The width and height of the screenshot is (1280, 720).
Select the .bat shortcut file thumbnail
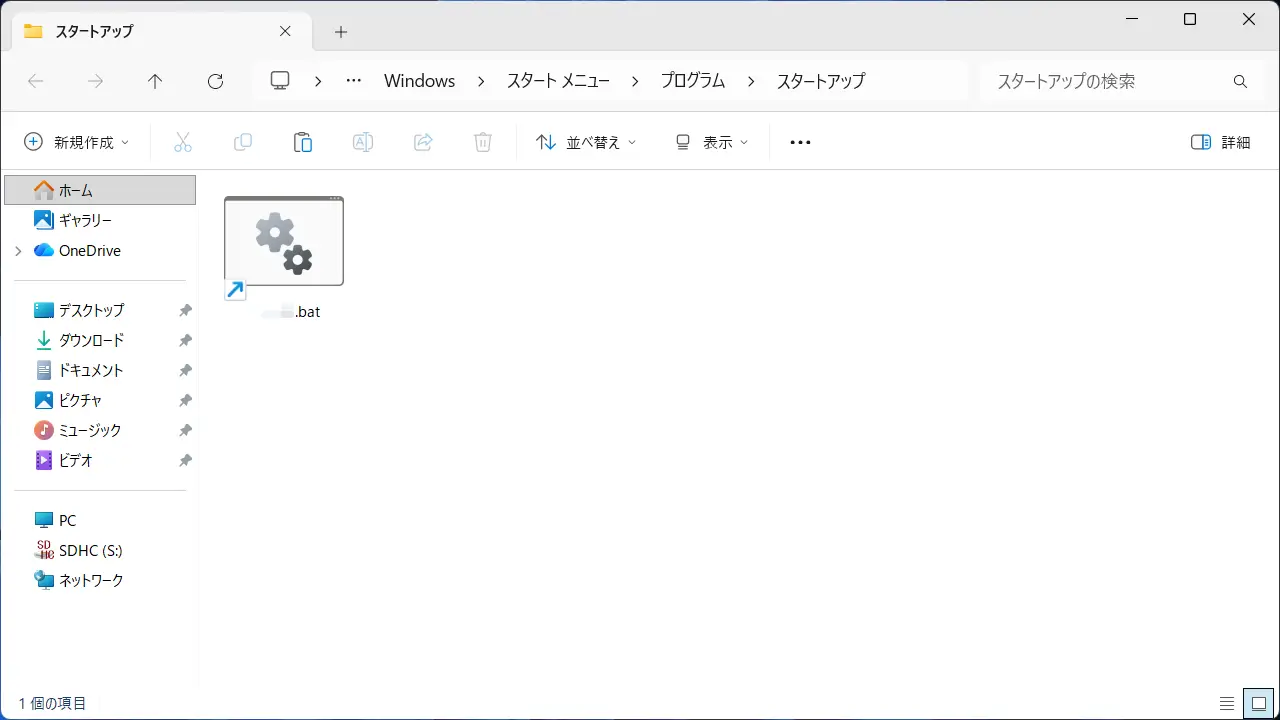click(284, 243)
